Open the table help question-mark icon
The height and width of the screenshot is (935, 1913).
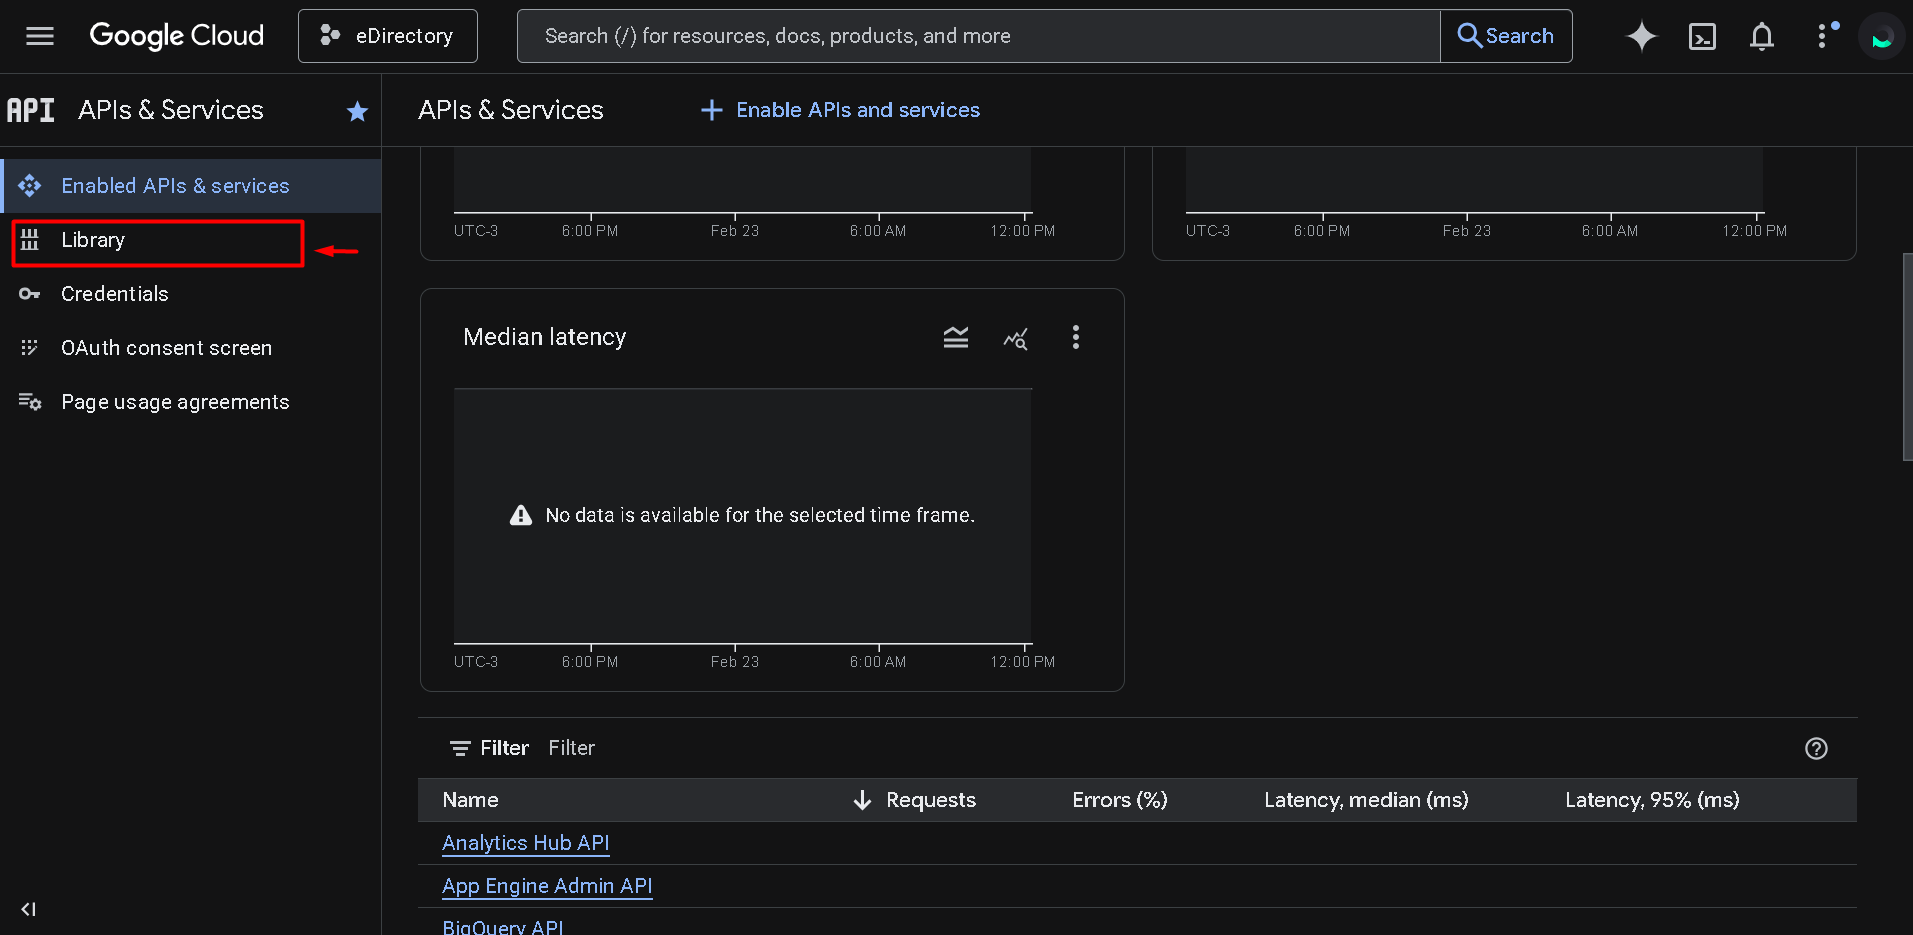pyautogui.click(x=1816, y=748)
